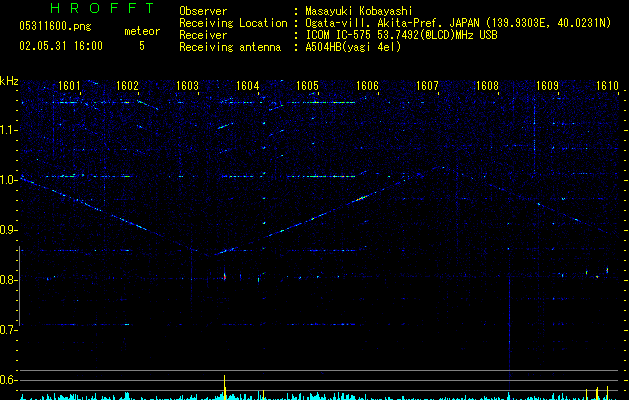This screenshot has width=629, height=400.
Task: Click receiver value ICOM IC-575 53.7492 MHz
Action: (x=401, y=35)
